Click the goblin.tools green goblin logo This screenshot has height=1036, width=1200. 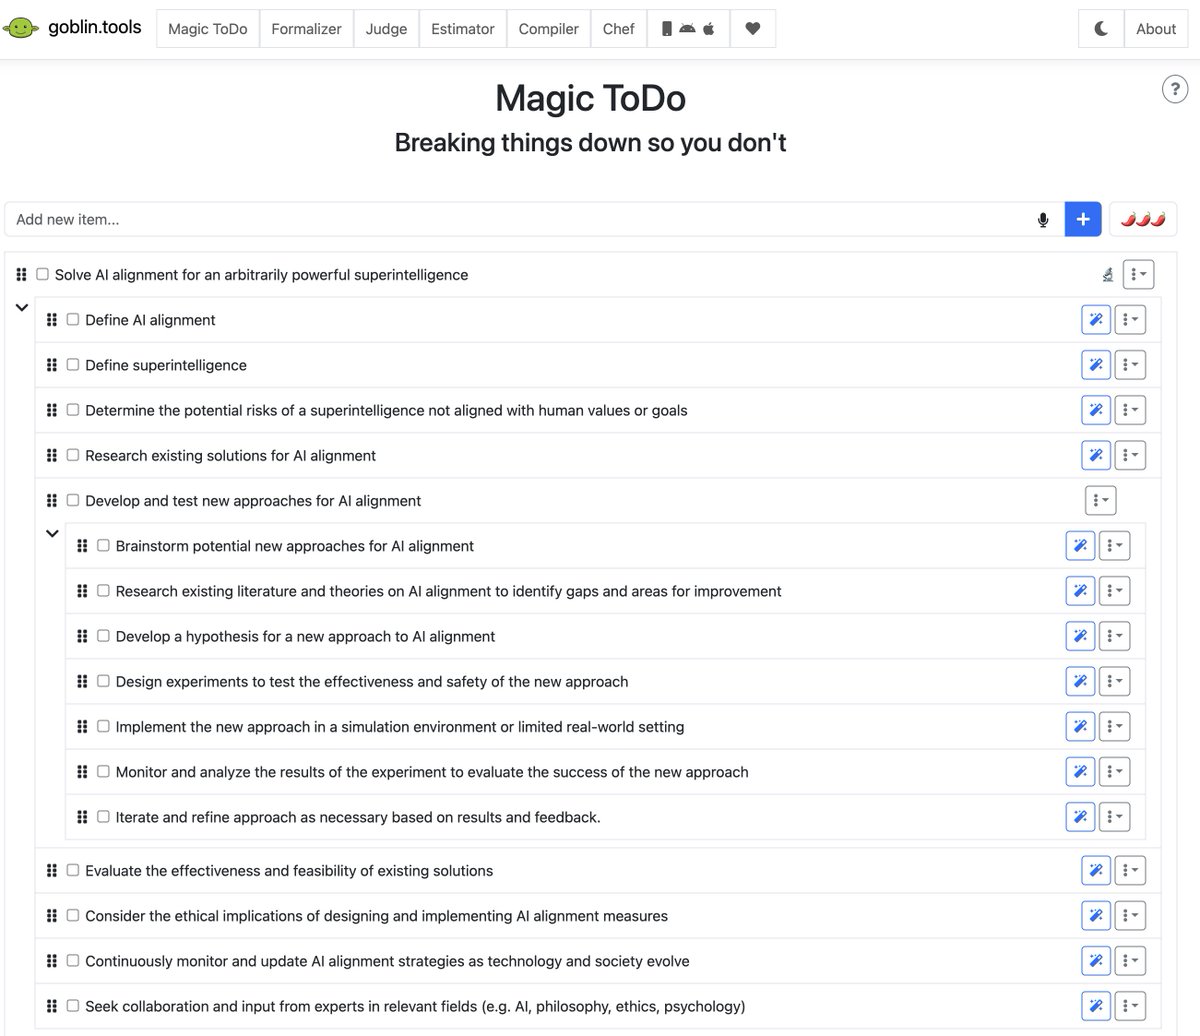click(x=22, y=28)
